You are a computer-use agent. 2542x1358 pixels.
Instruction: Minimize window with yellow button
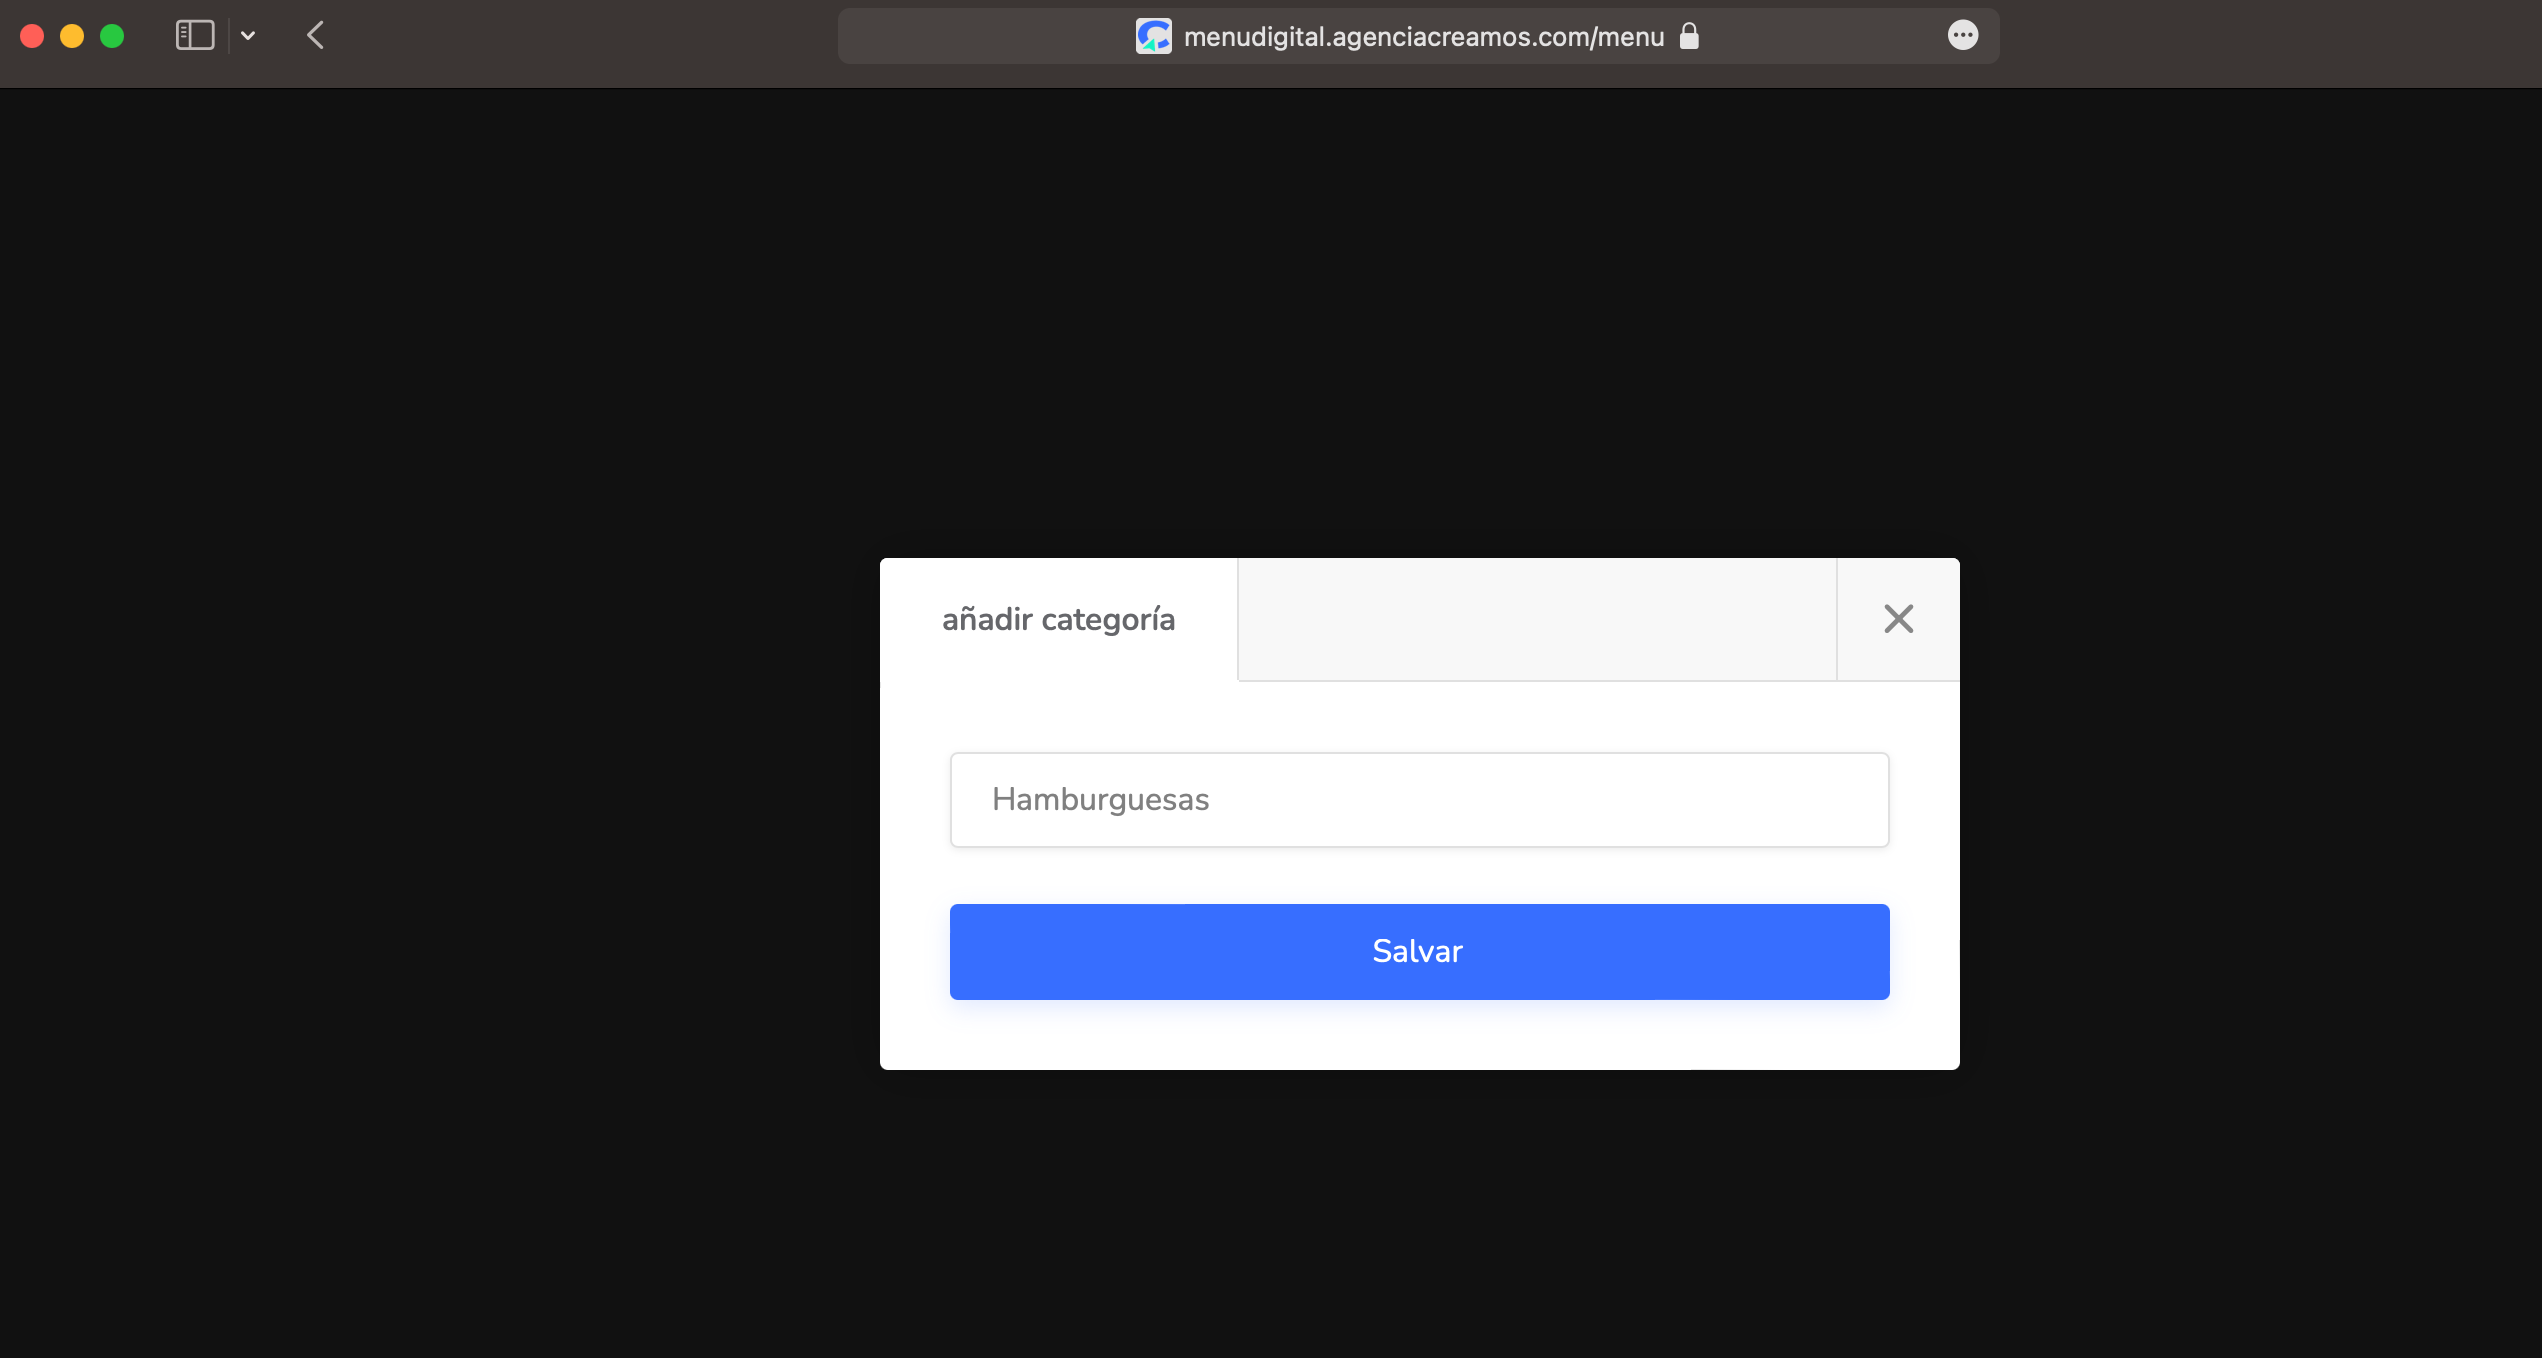tap(72, 36)
